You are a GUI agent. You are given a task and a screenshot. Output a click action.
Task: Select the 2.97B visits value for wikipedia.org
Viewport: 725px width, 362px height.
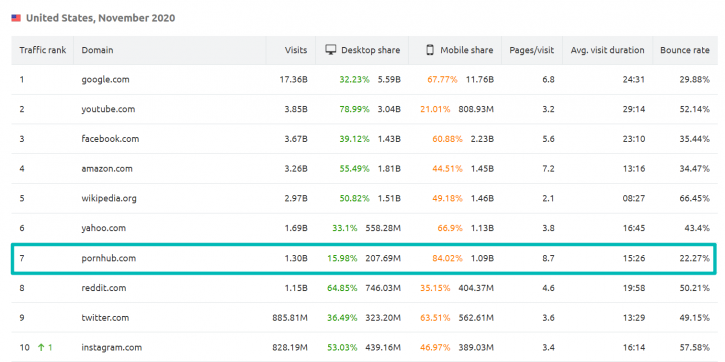(296, 198)
